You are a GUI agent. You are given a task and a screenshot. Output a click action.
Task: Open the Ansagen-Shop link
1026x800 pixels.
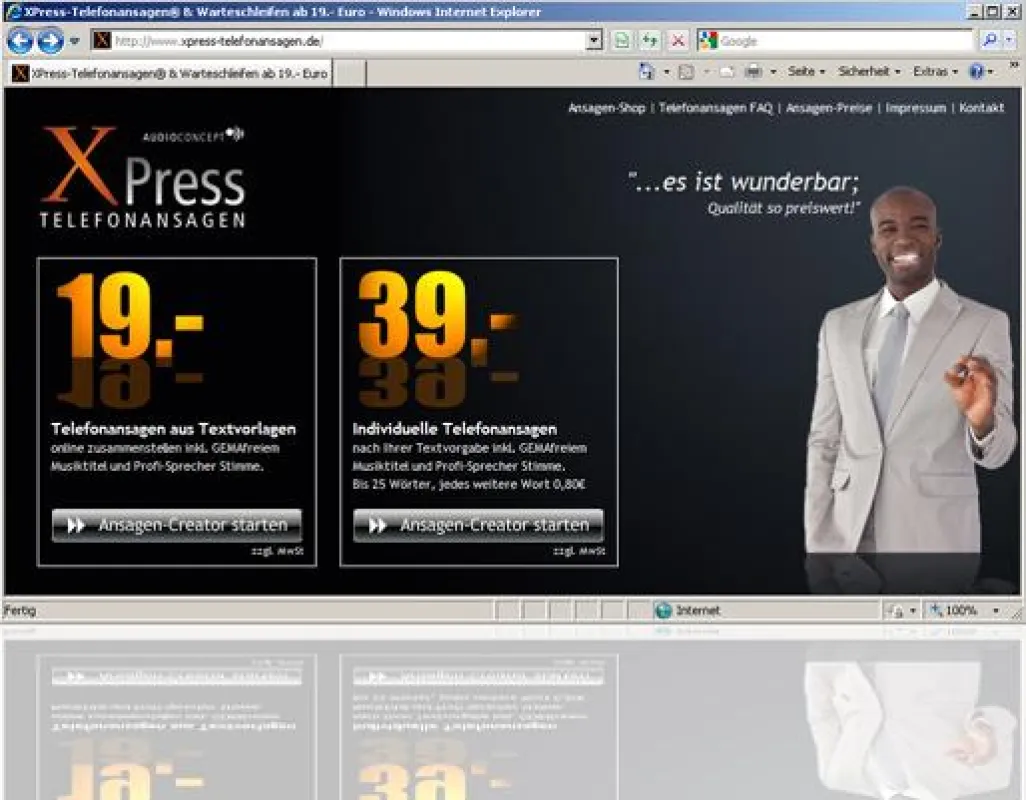pos(607,108)
